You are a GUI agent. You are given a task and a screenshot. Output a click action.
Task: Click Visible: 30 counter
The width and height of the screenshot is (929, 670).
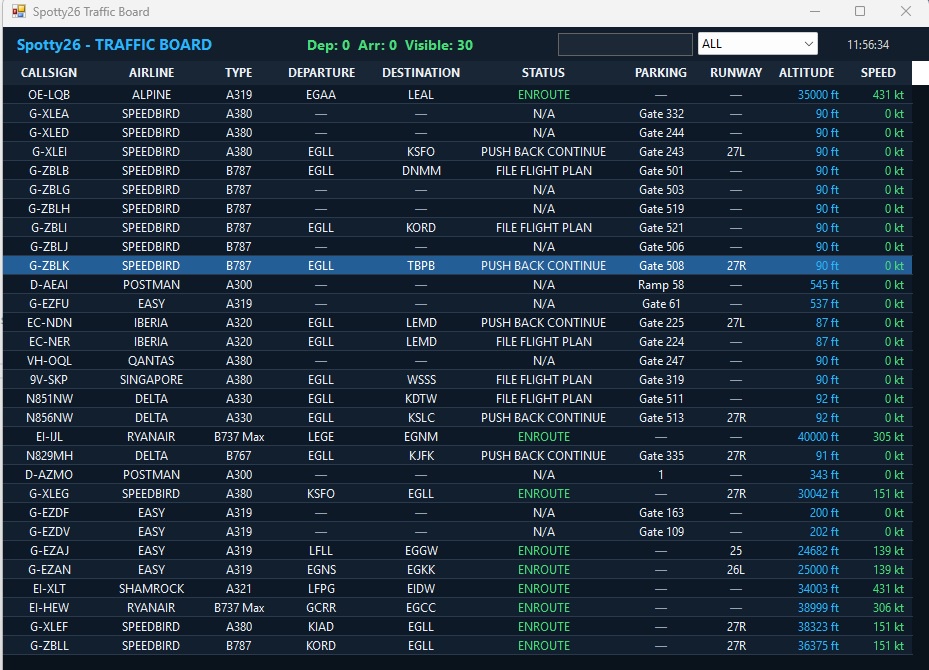click(x=439, y=45)
